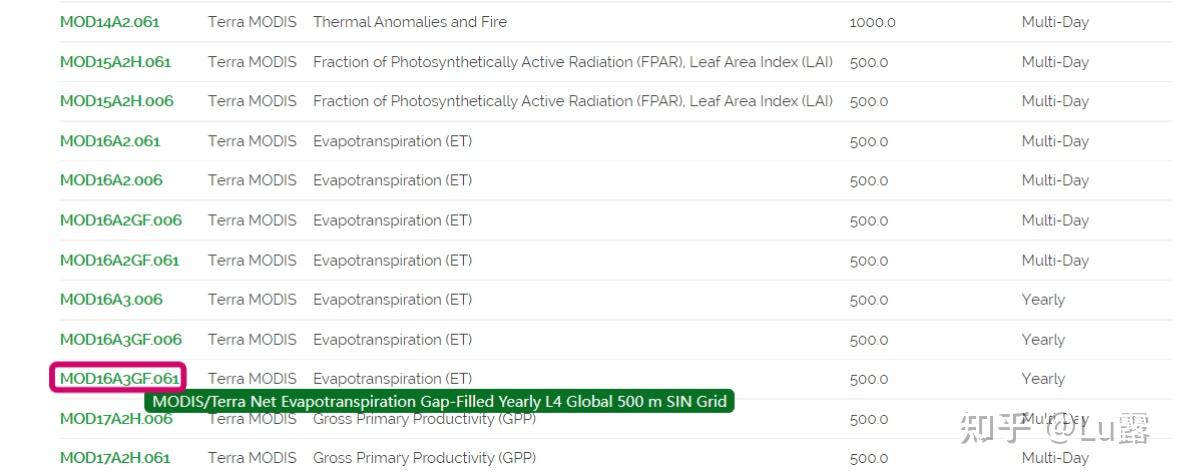Click the 1000.0 resolution value
Screen dimensions: 1179x475
click(872, 22)
